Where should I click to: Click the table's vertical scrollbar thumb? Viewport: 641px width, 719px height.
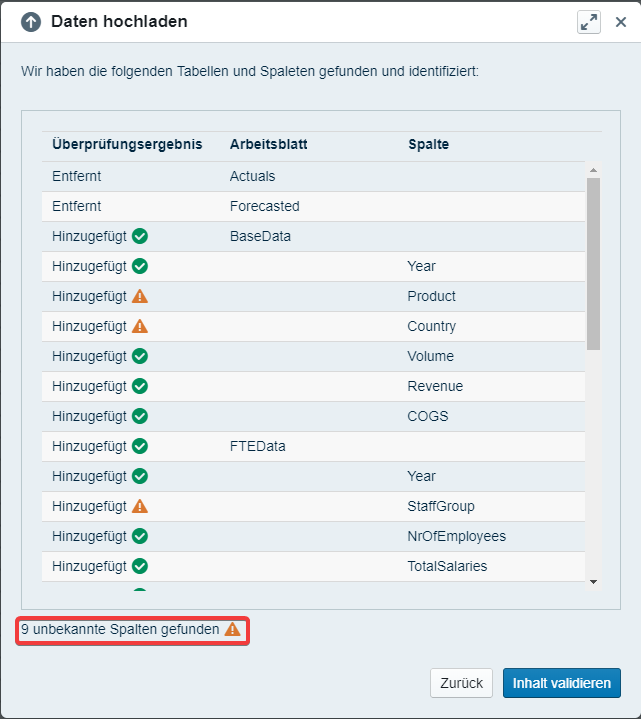coord(593,262)
